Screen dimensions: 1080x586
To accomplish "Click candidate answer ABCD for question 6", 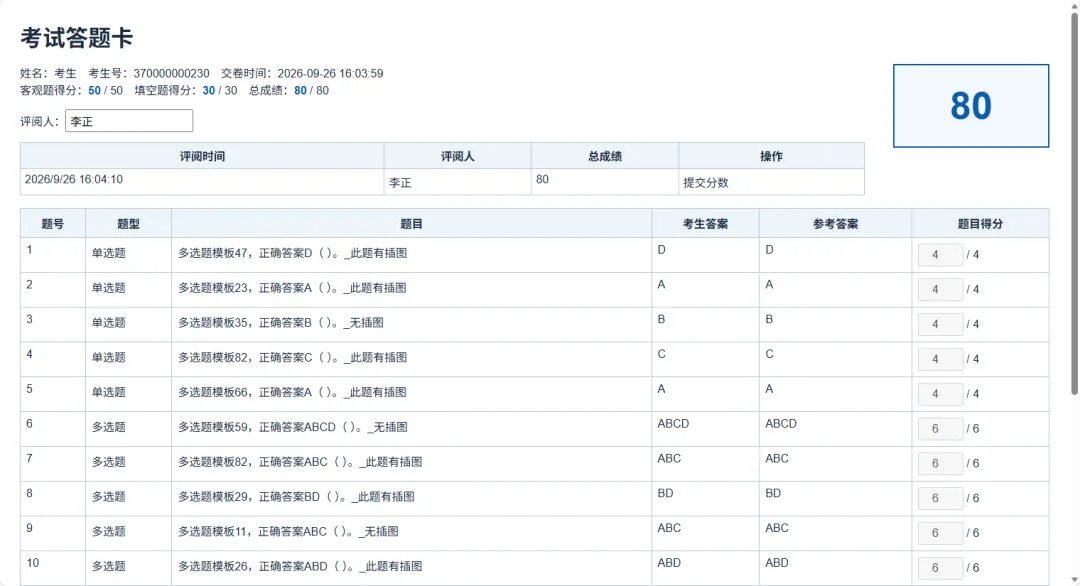I will [x=673, y=424].
